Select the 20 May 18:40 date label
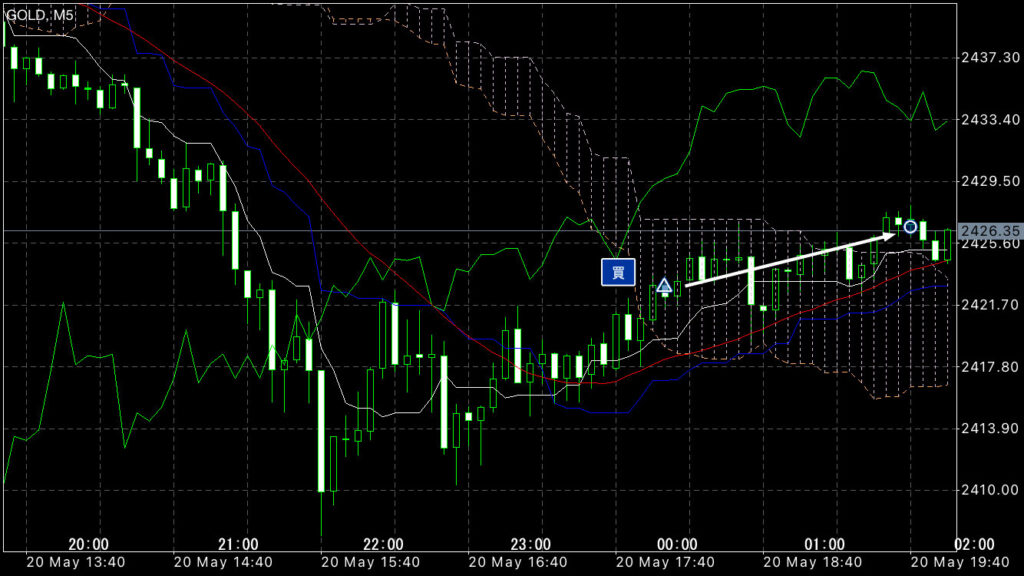This screenshot has width=1024, height=576. pos(813,562)
